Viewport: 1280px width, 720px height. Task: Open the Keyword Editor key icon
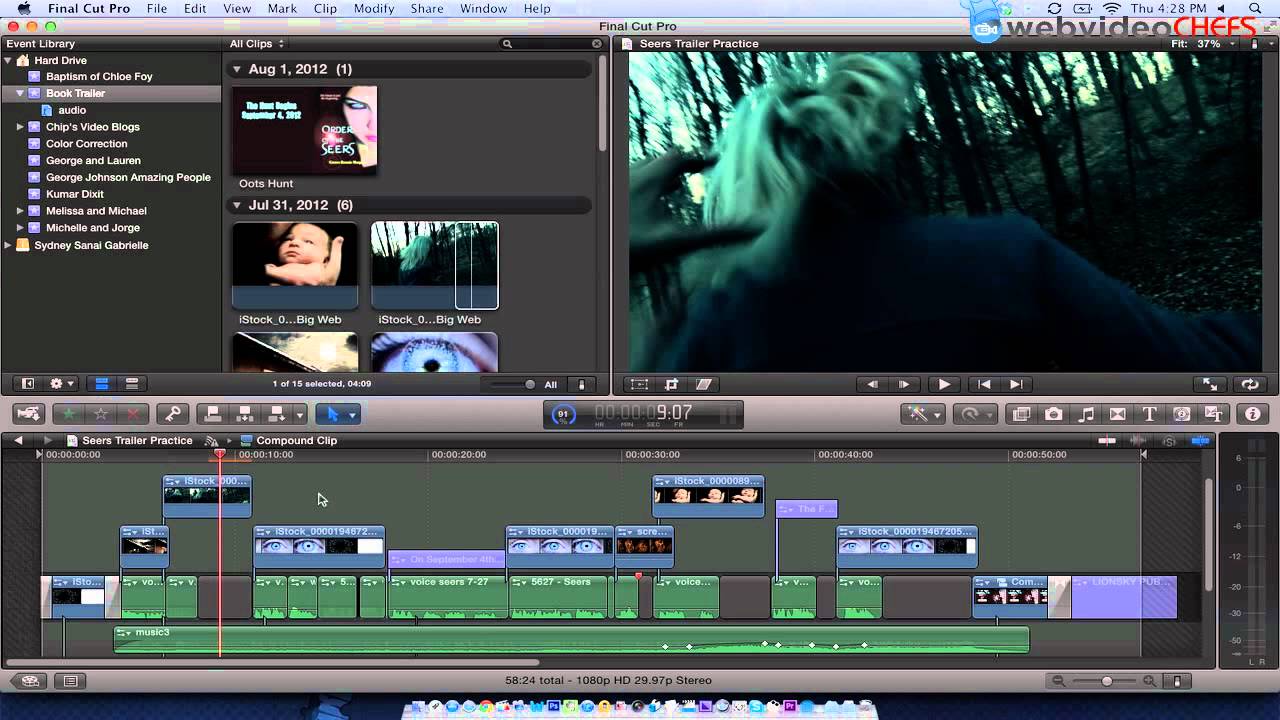coord(172,413)
